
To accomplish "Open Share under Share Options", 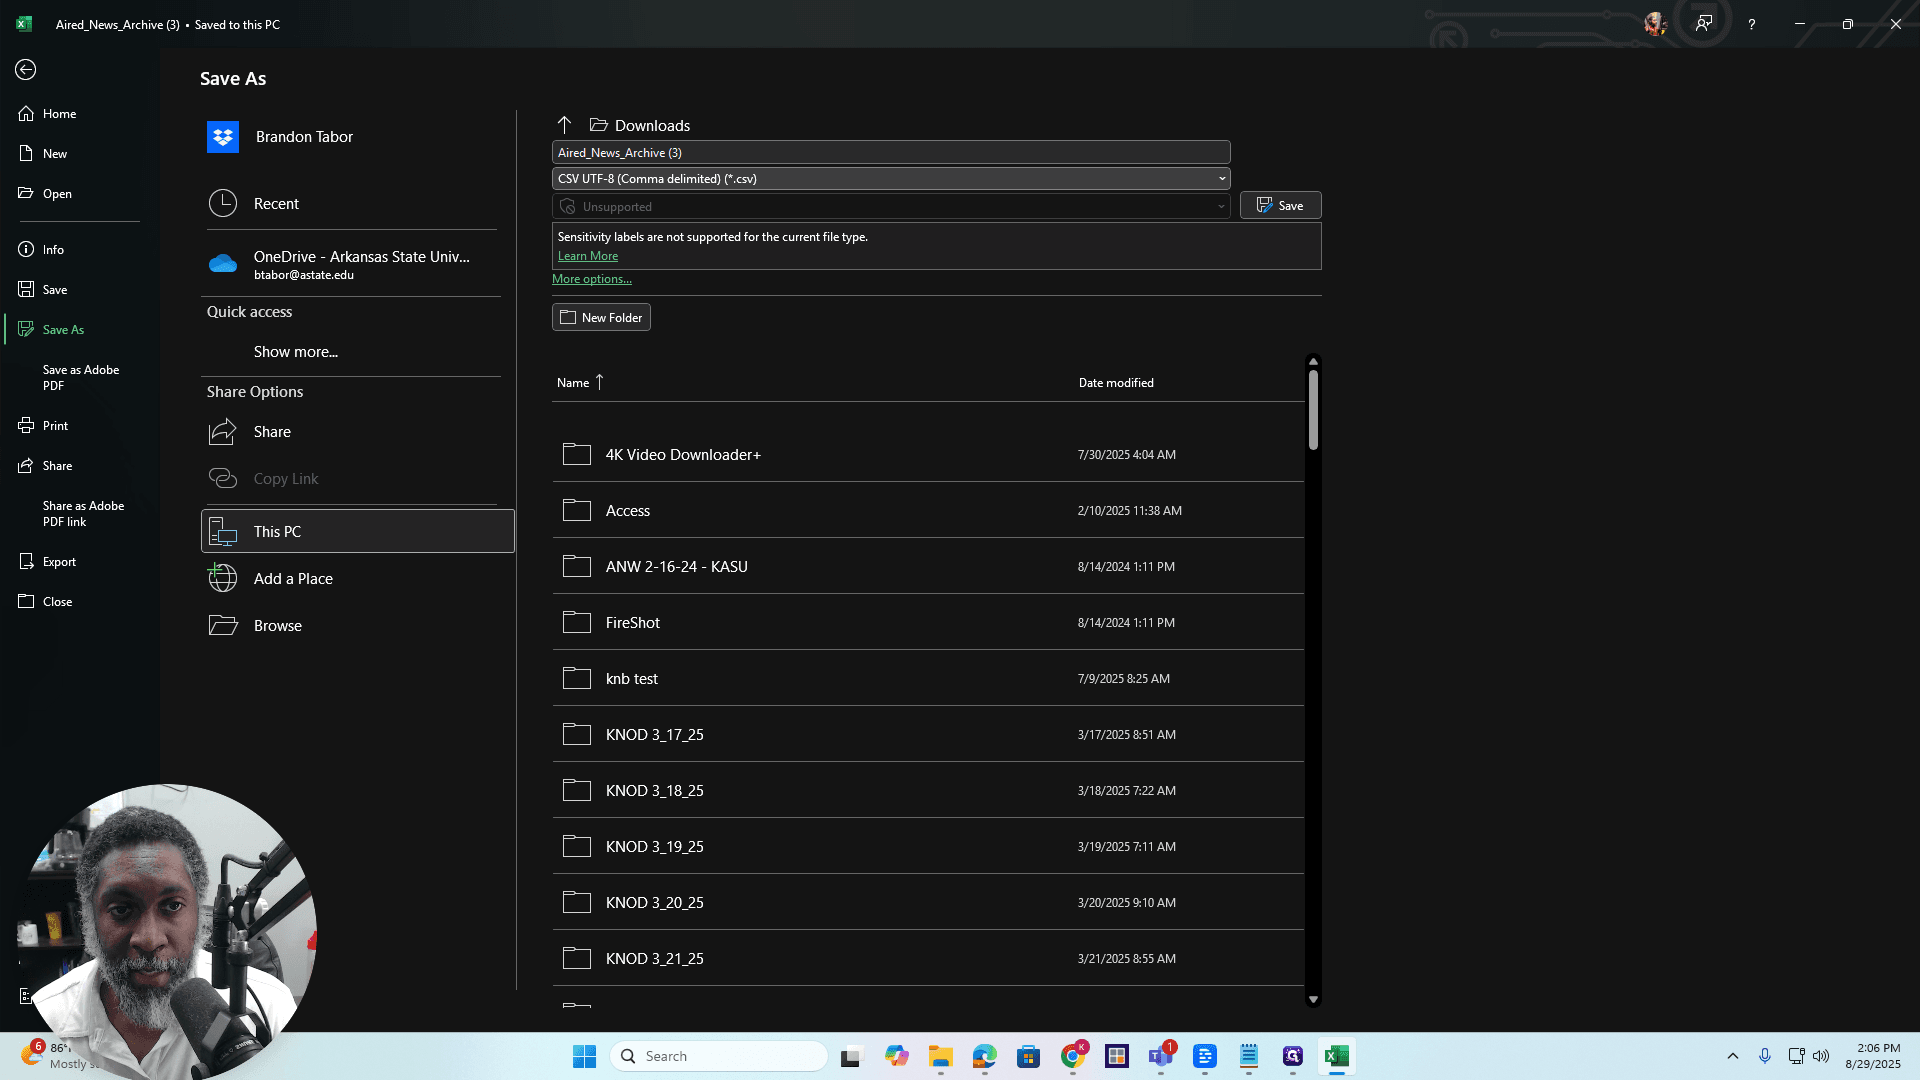I will tap(357, 432).
